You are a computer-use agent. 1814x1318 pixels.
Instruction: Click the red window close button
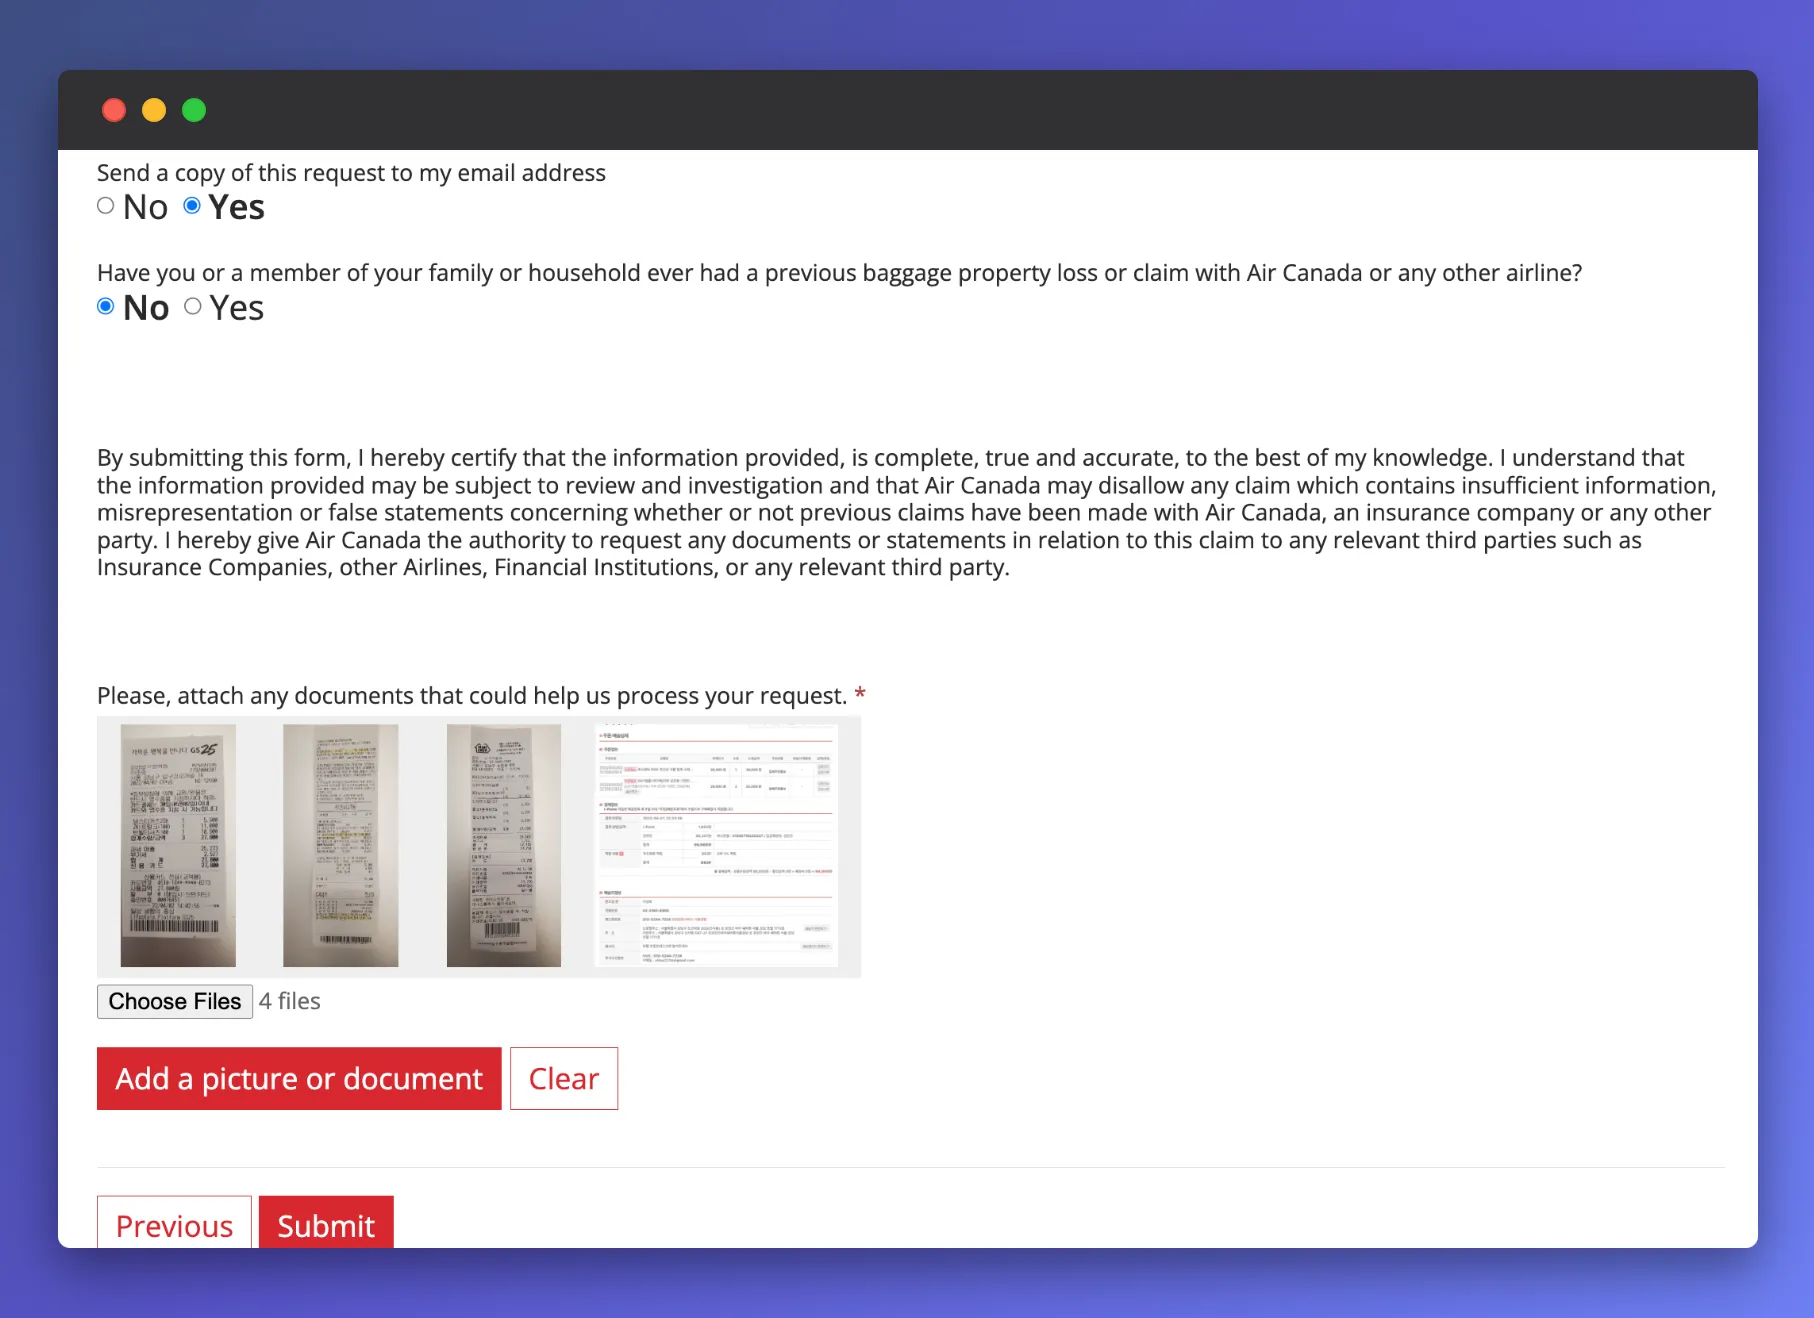tap(114, 110)
